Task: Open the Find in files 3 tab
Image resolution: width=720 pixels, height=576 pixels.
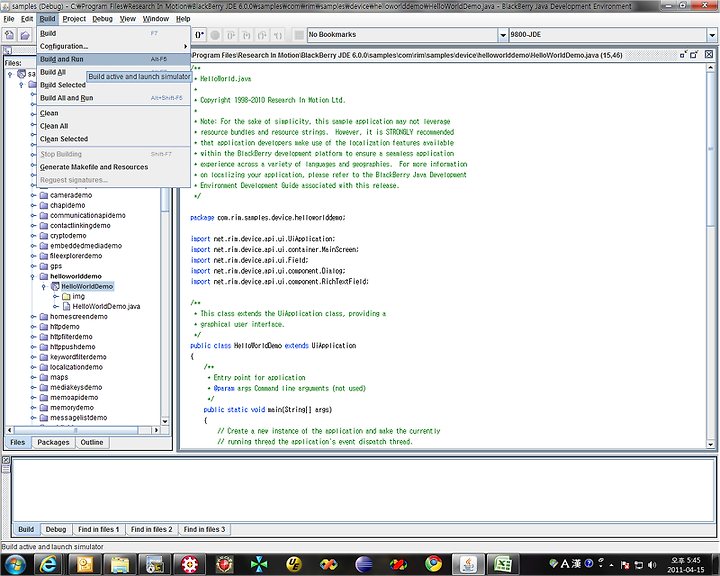Action: [x=204, y=529]
